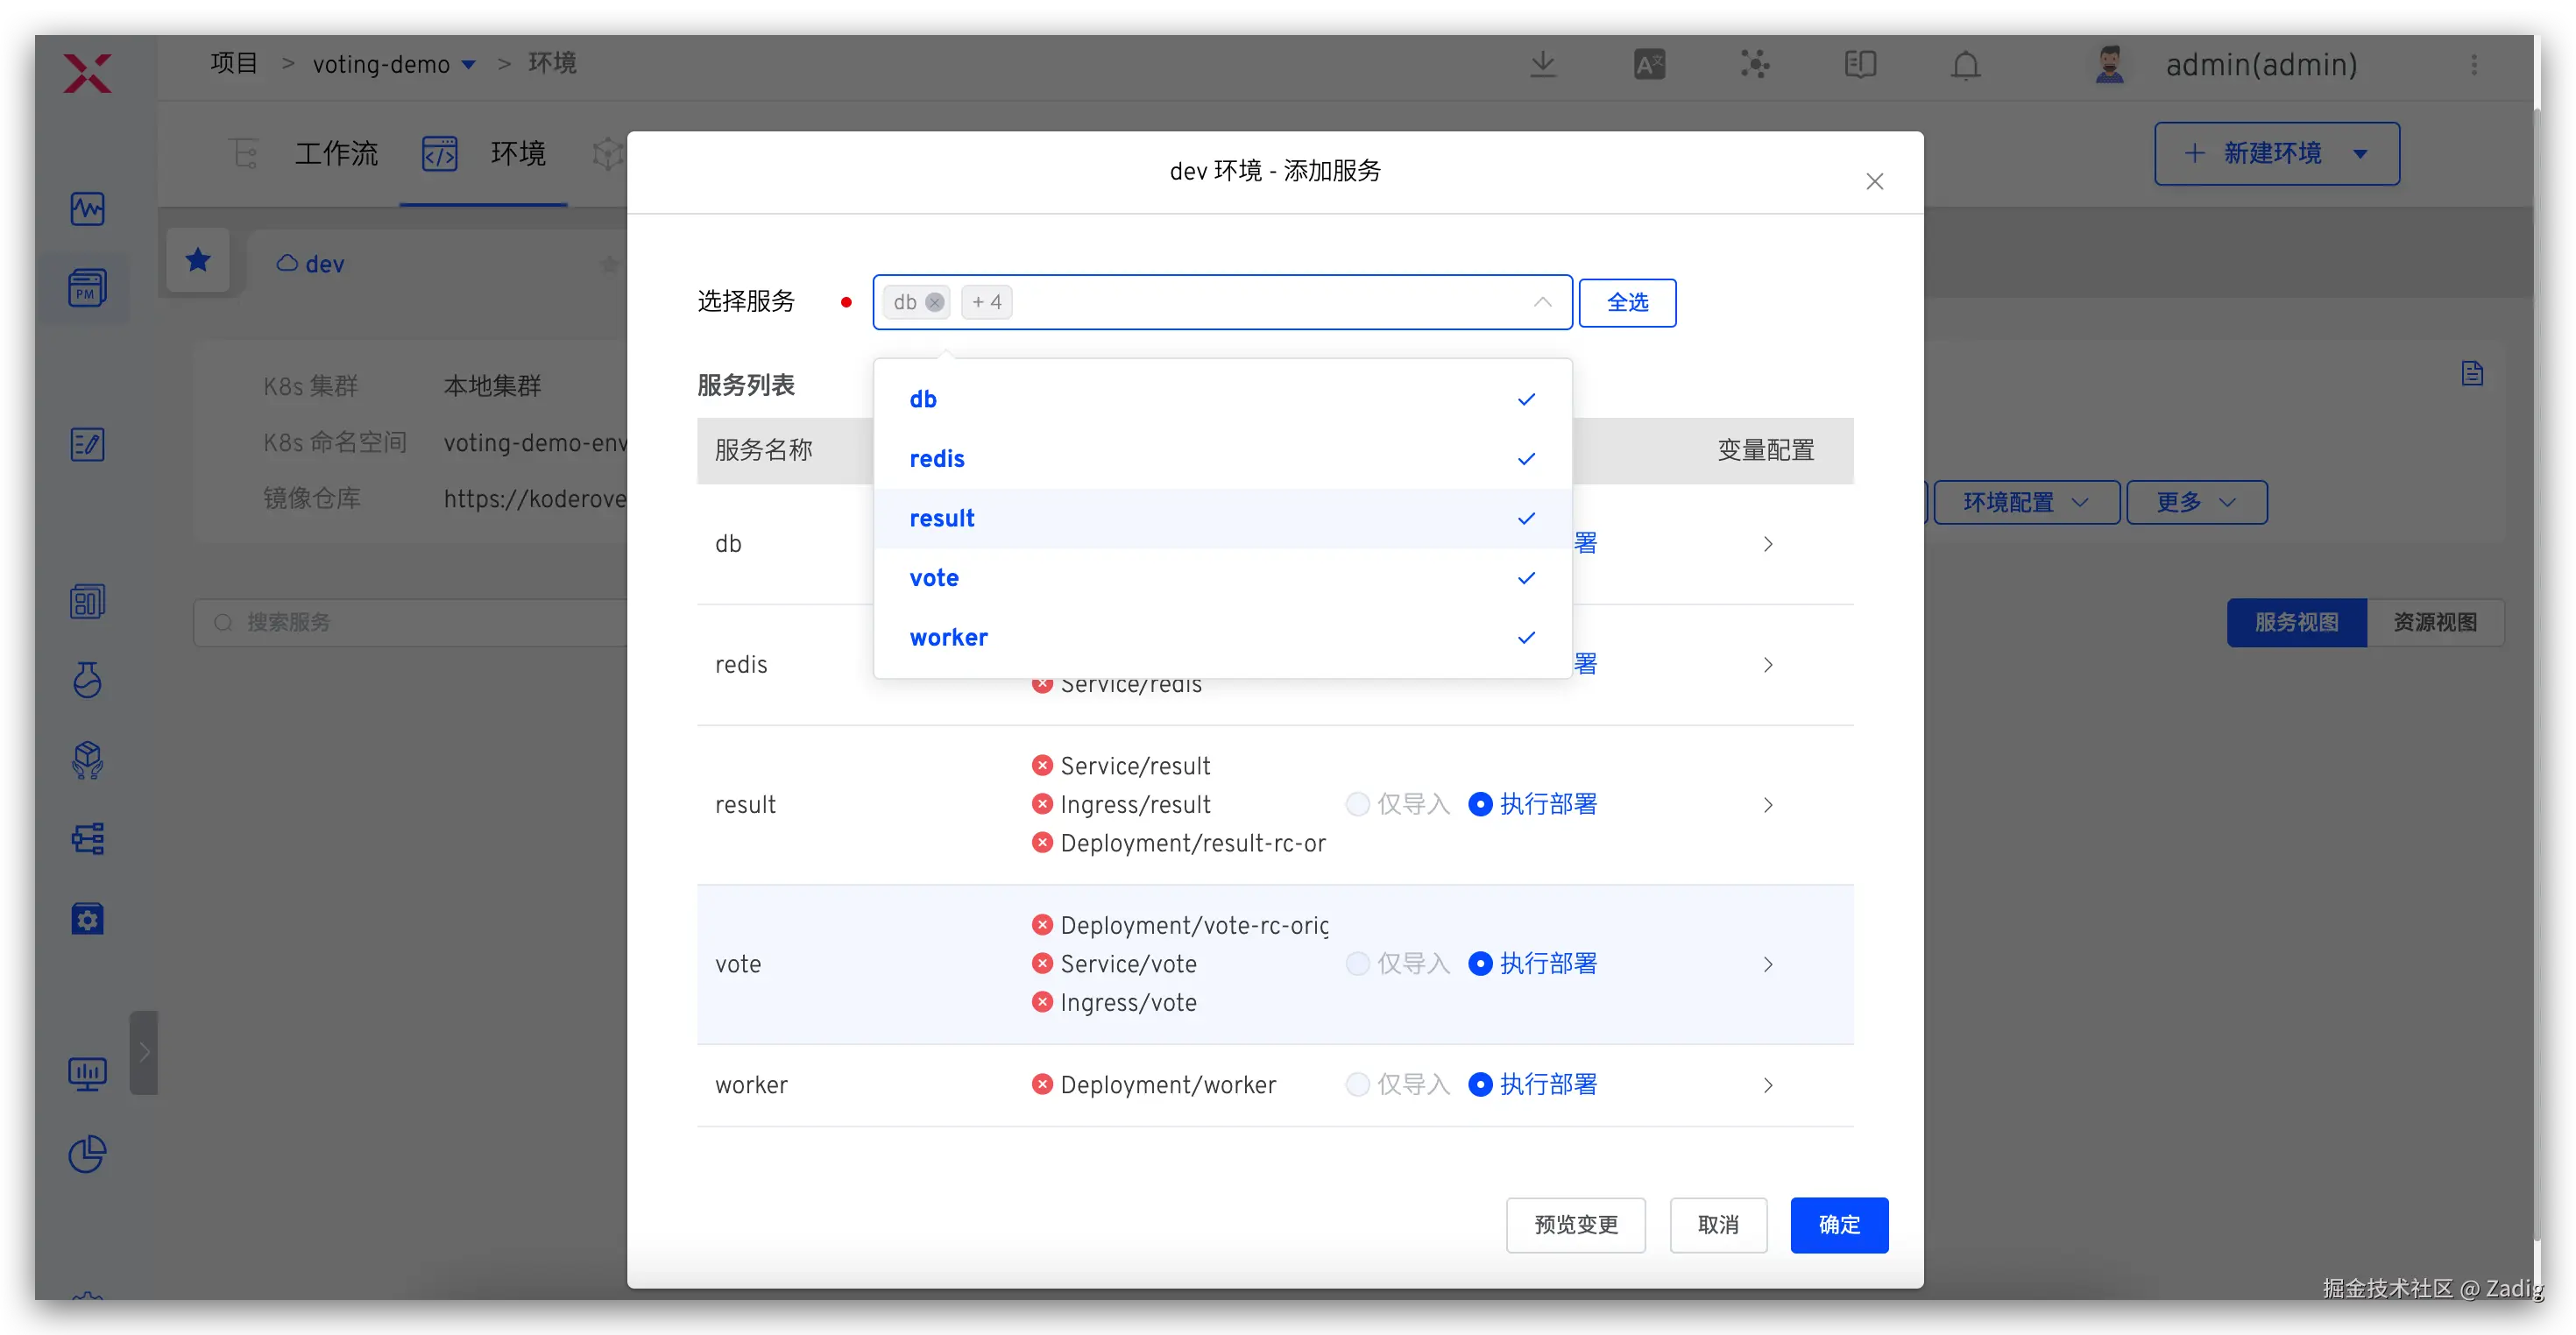Expand variable config chevron for worker row

[1768, 1085]
